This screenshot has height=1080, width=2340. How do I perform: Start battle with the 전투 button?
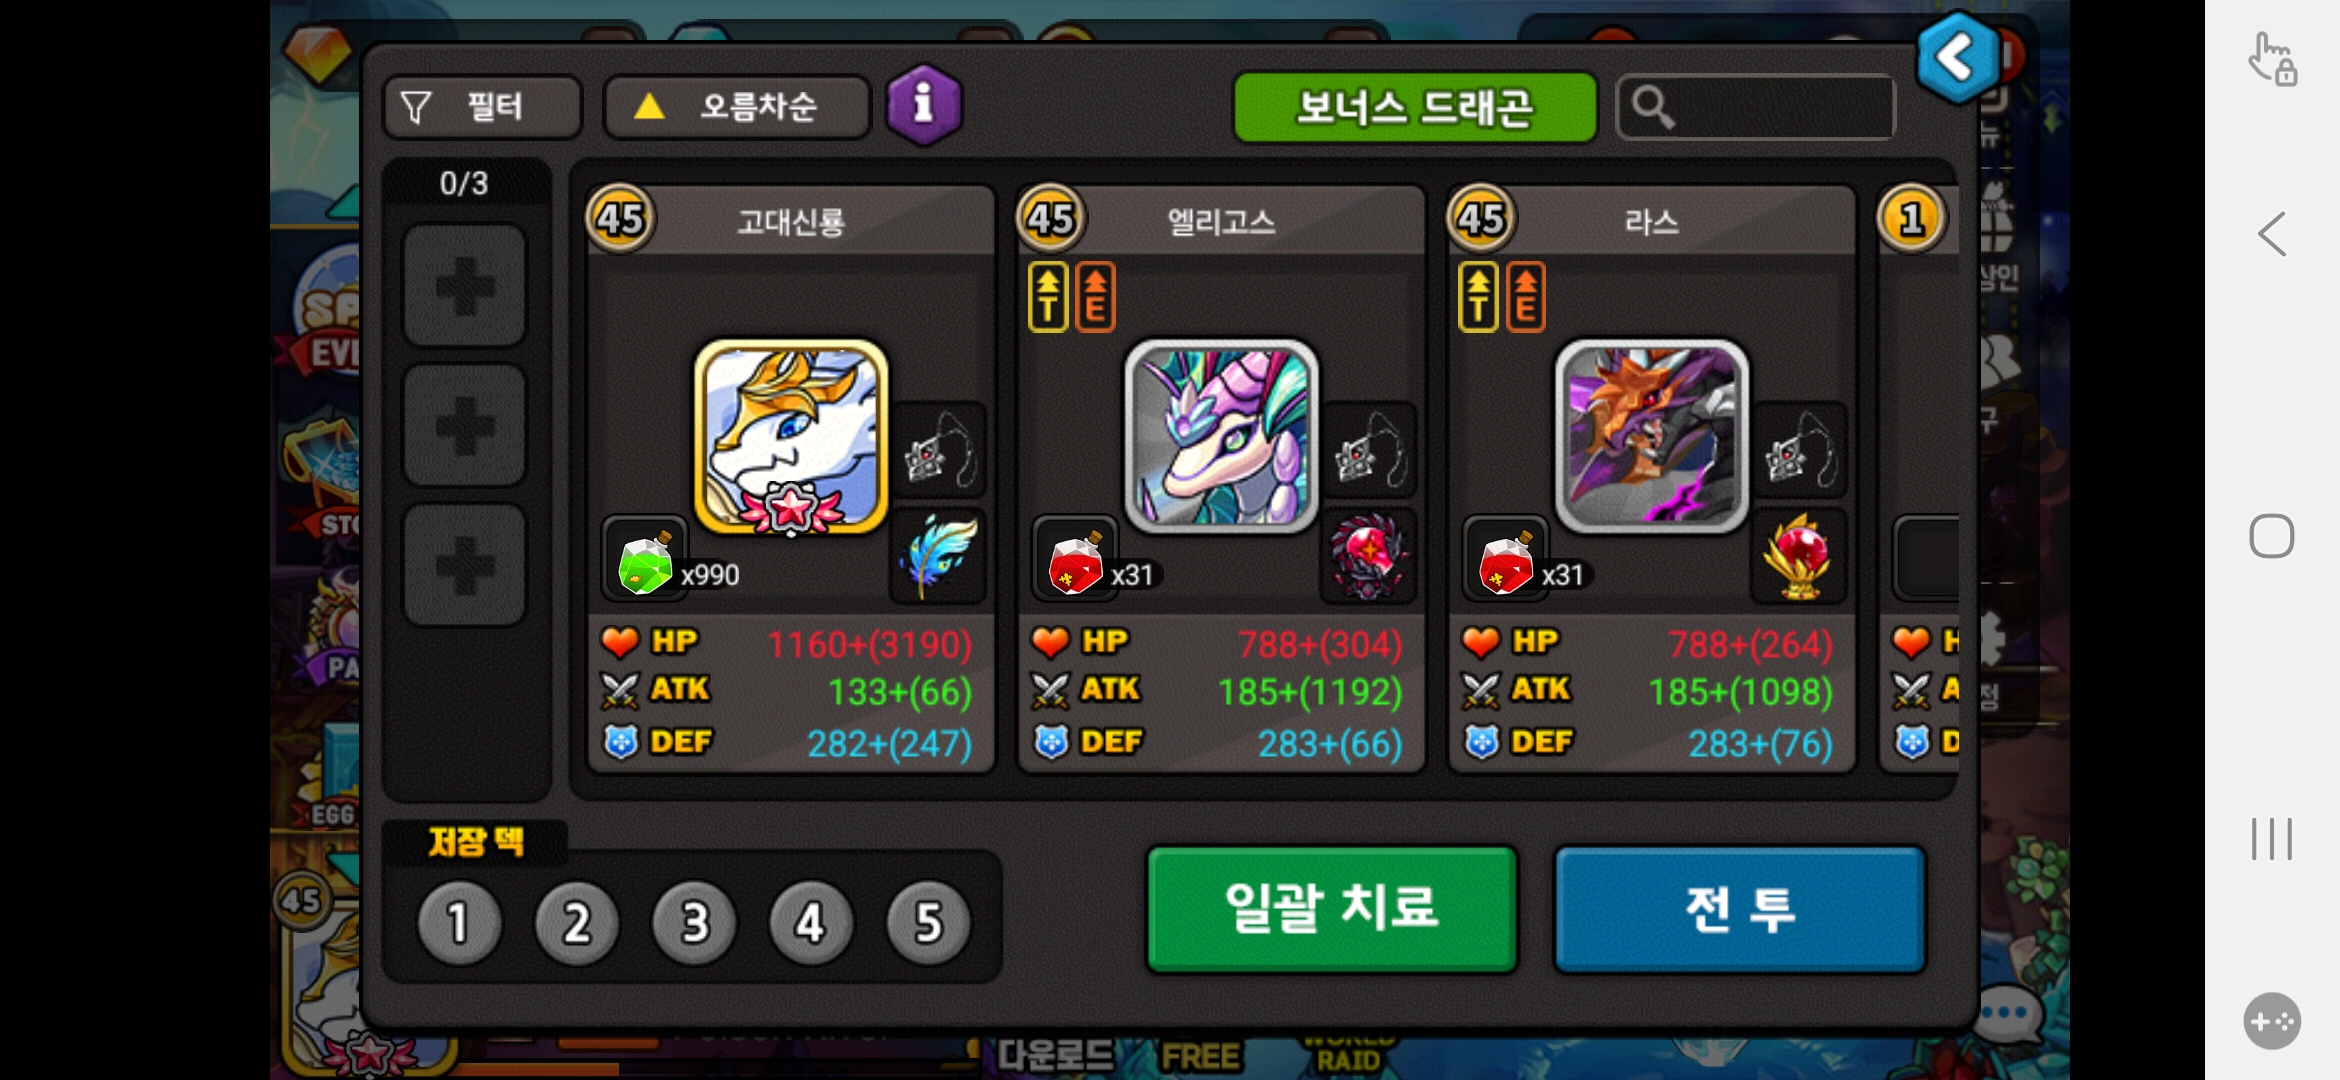(x=1740, y=909)
